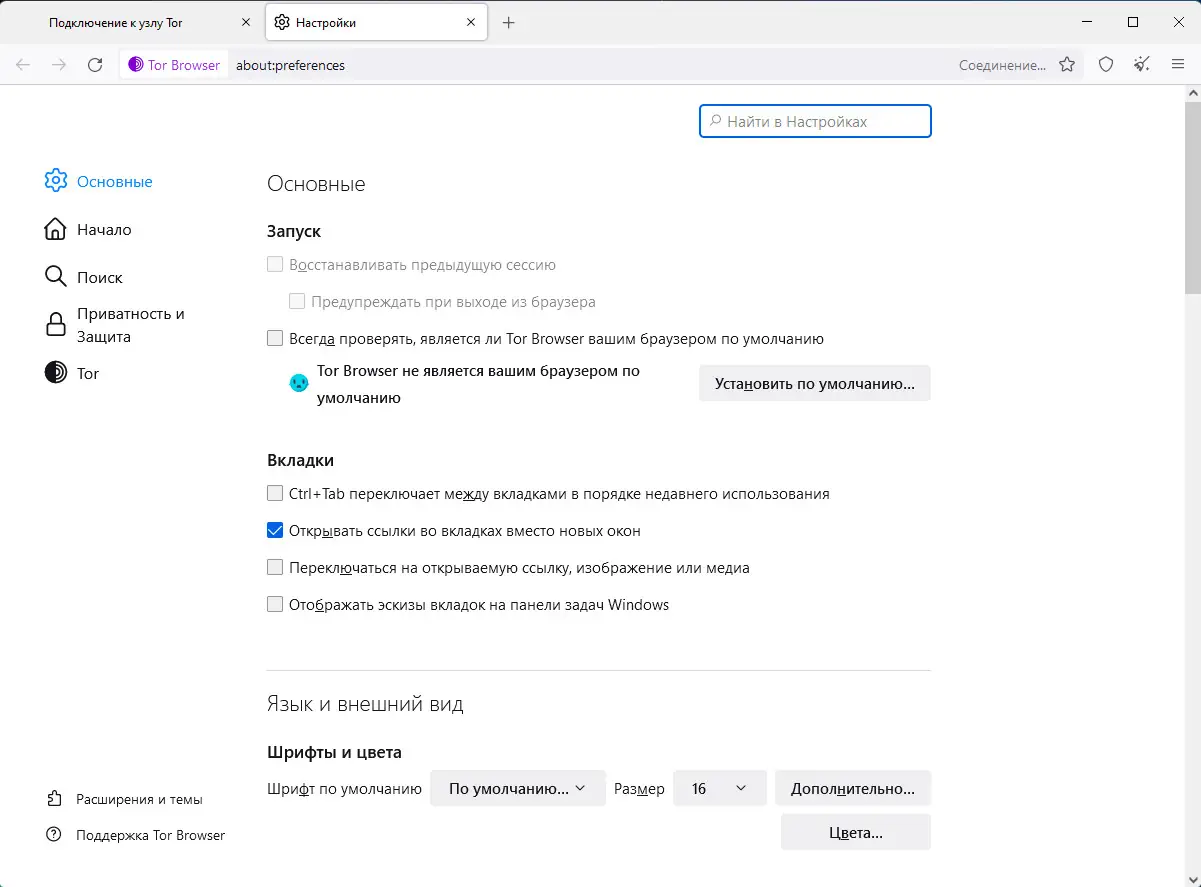
Task: Enable Отображать эскизы вкладок checkbox
Action: 275,604
